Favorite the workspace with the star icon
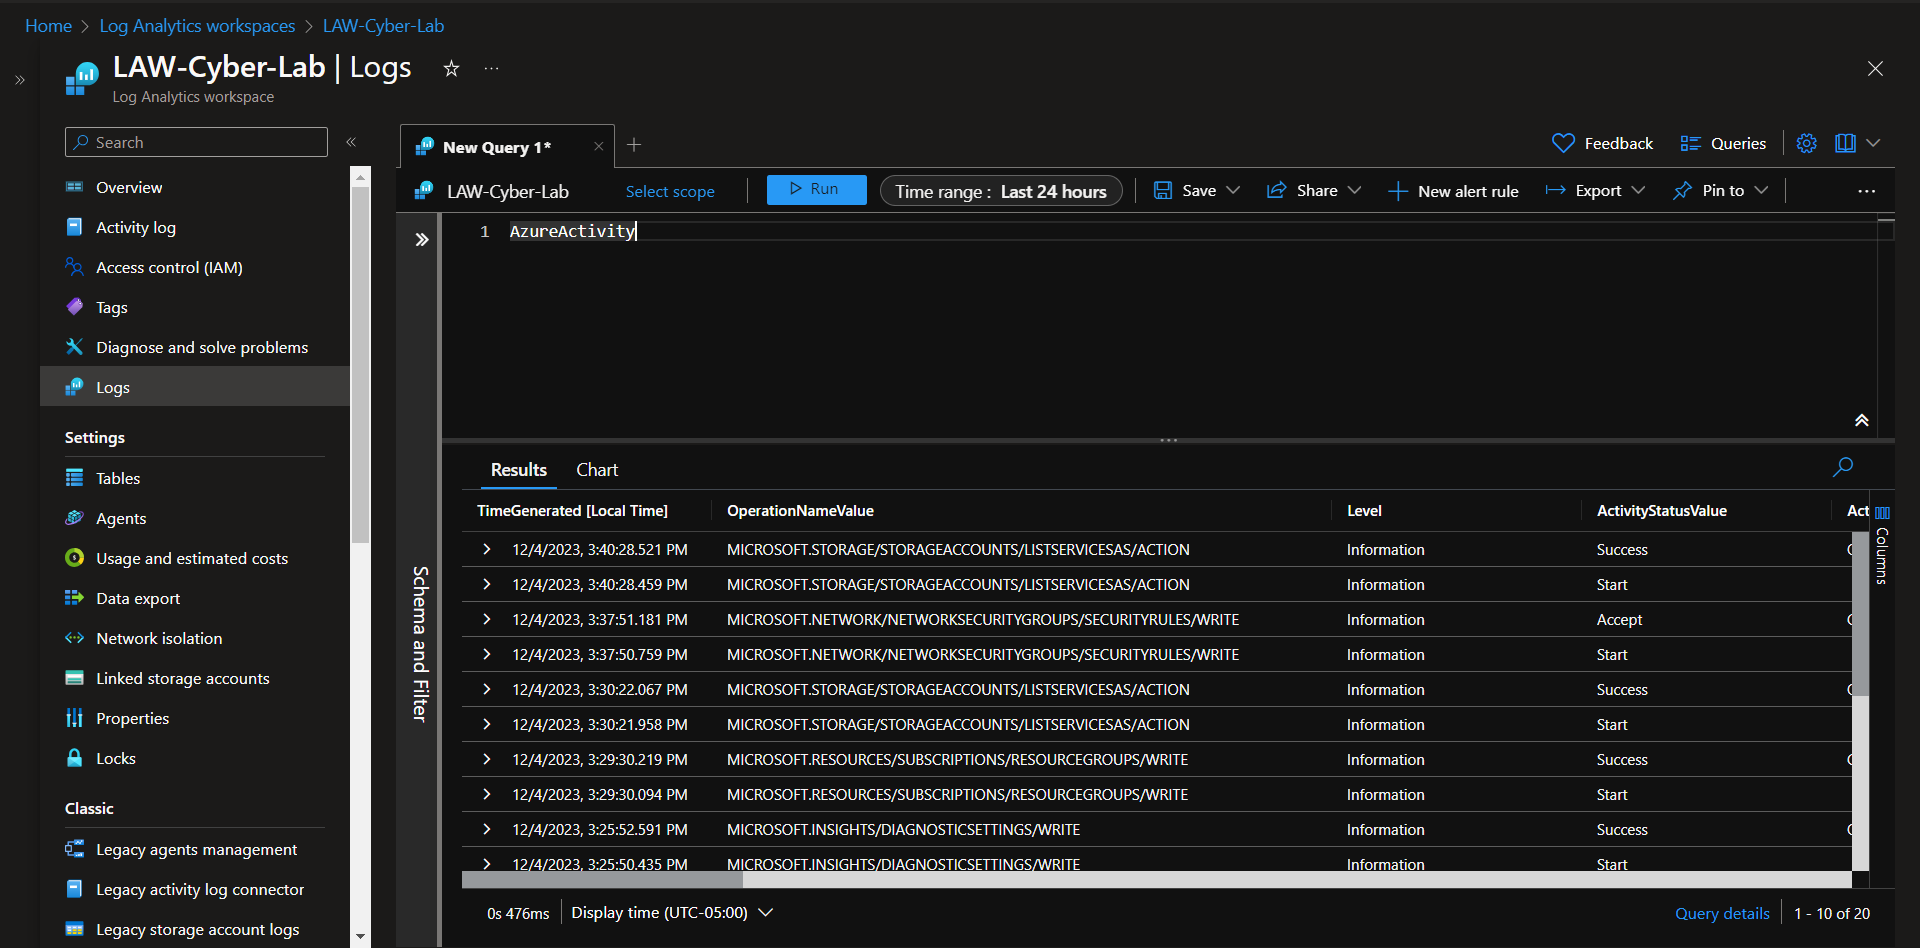This screenshot has height=948, width=1920. pyautogui.click(x=451, y=68)
